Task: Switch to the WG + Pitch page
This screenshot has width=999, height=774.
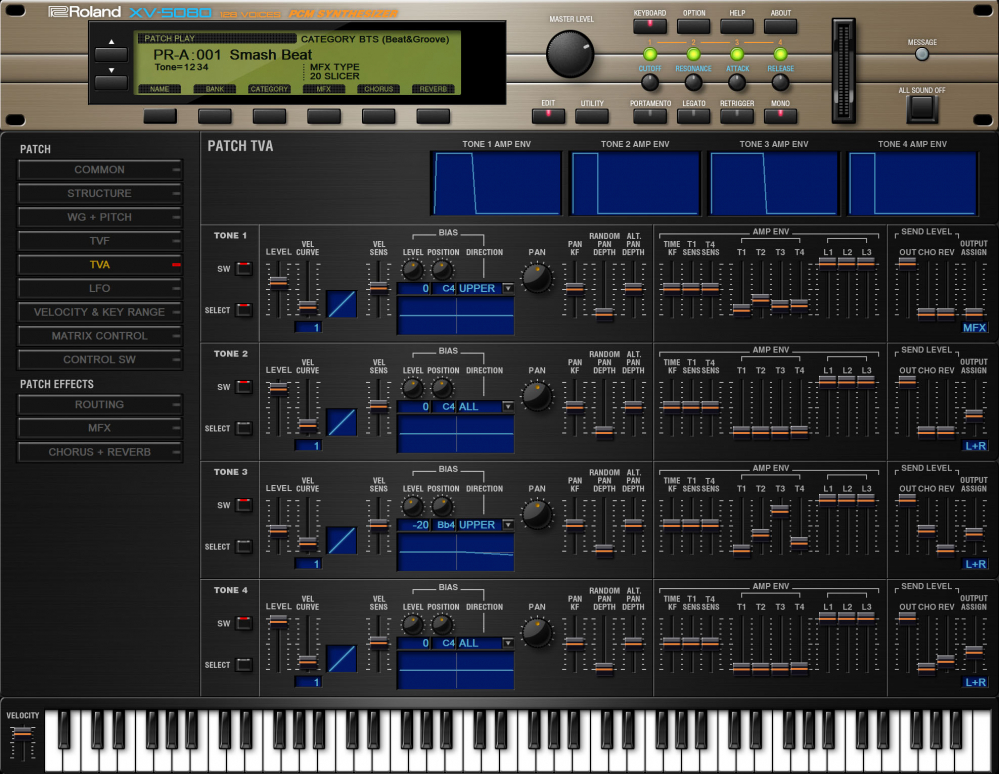Action: tap(99, 217)
